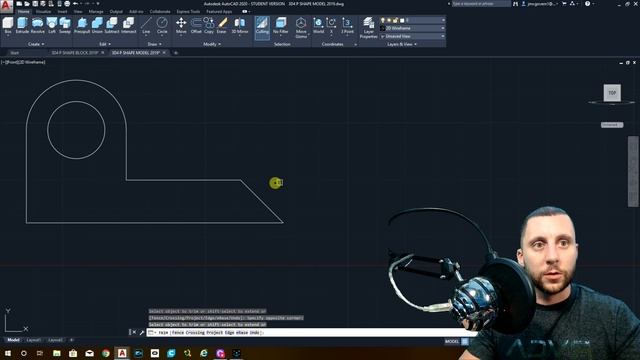Activate the Copy tool
Image resolution: width=640 pixels, height=360 pixels.
[209, 25]
